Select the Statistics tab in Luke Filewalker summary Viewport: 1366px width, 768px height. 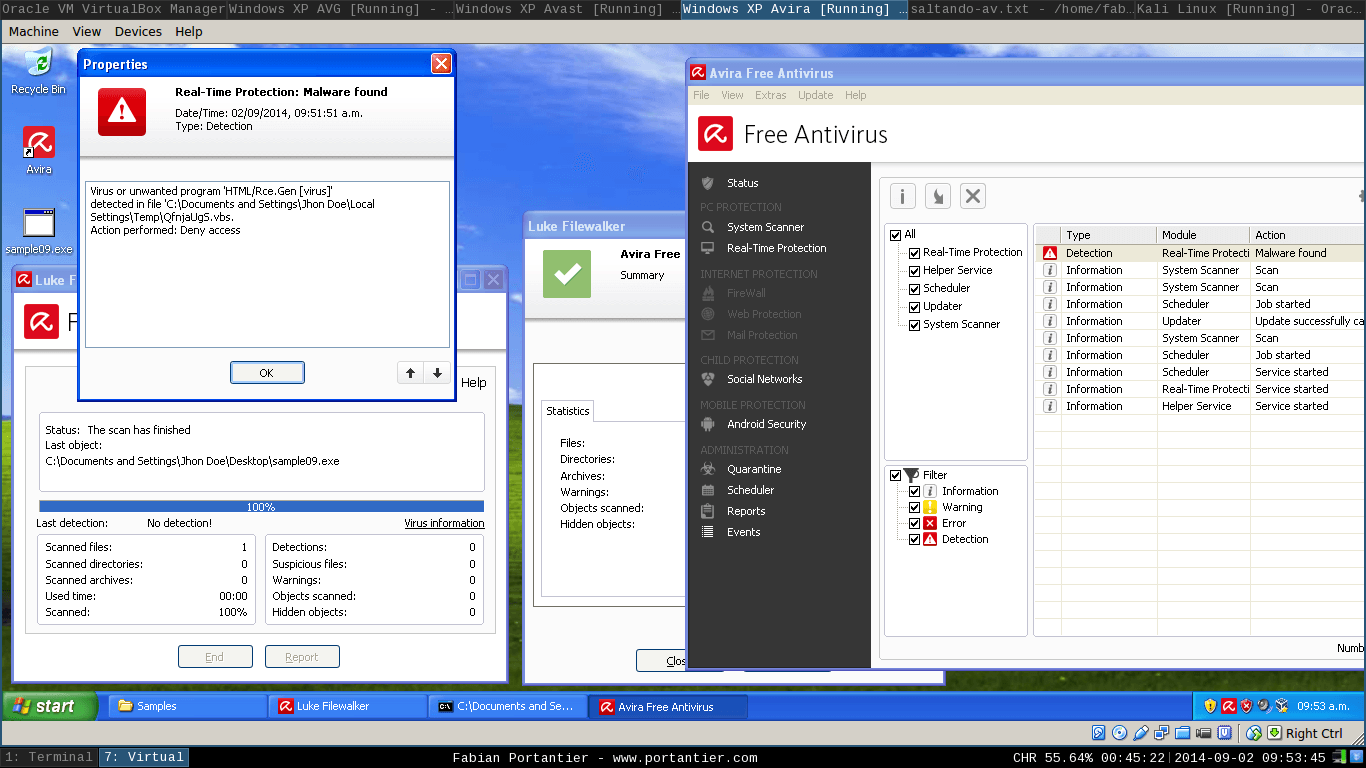click(568, 411)
